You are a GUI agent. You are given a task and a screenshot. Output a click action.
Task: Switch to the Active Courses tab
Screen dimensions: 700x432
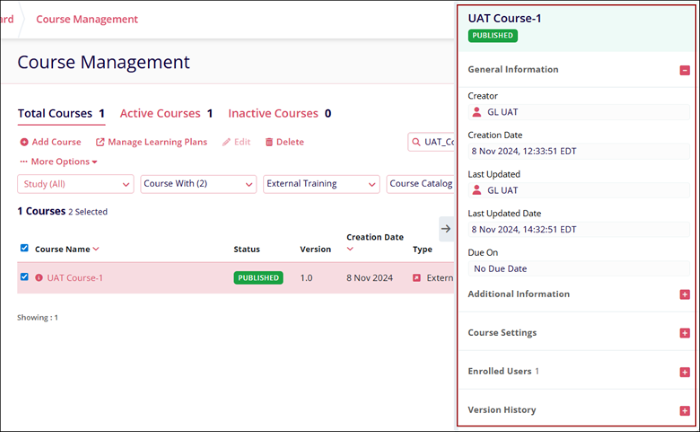166,114
